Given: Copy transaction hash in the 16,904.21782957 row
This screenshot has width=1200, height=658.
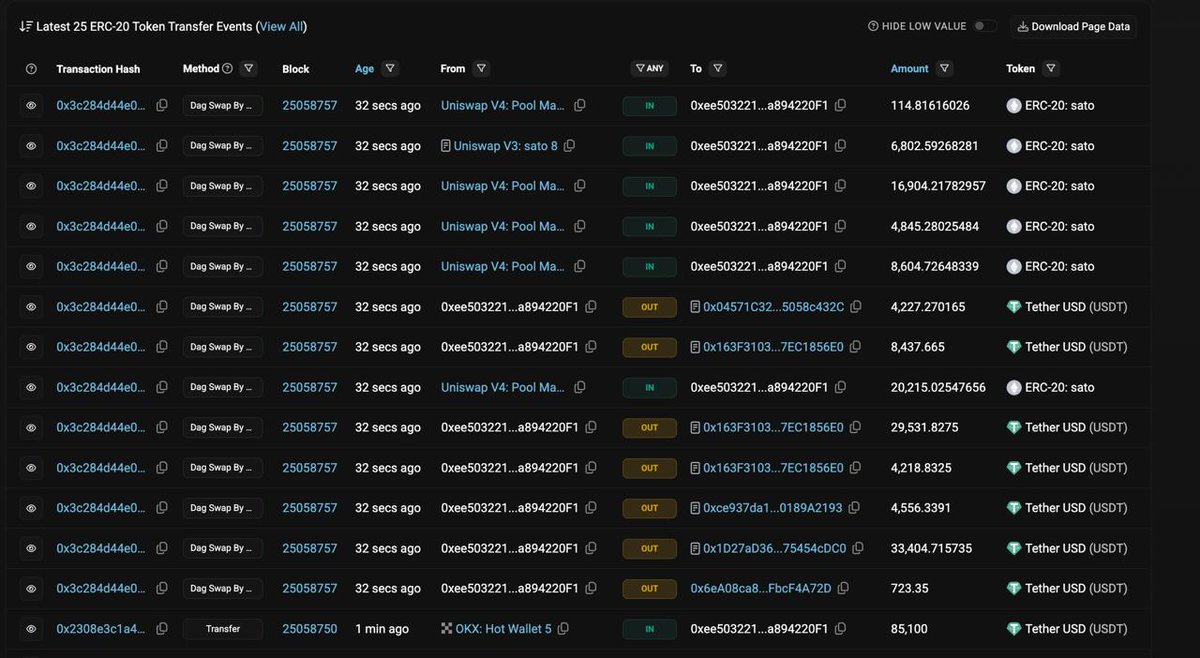Looking at the screenshot, I should (162, 186).
